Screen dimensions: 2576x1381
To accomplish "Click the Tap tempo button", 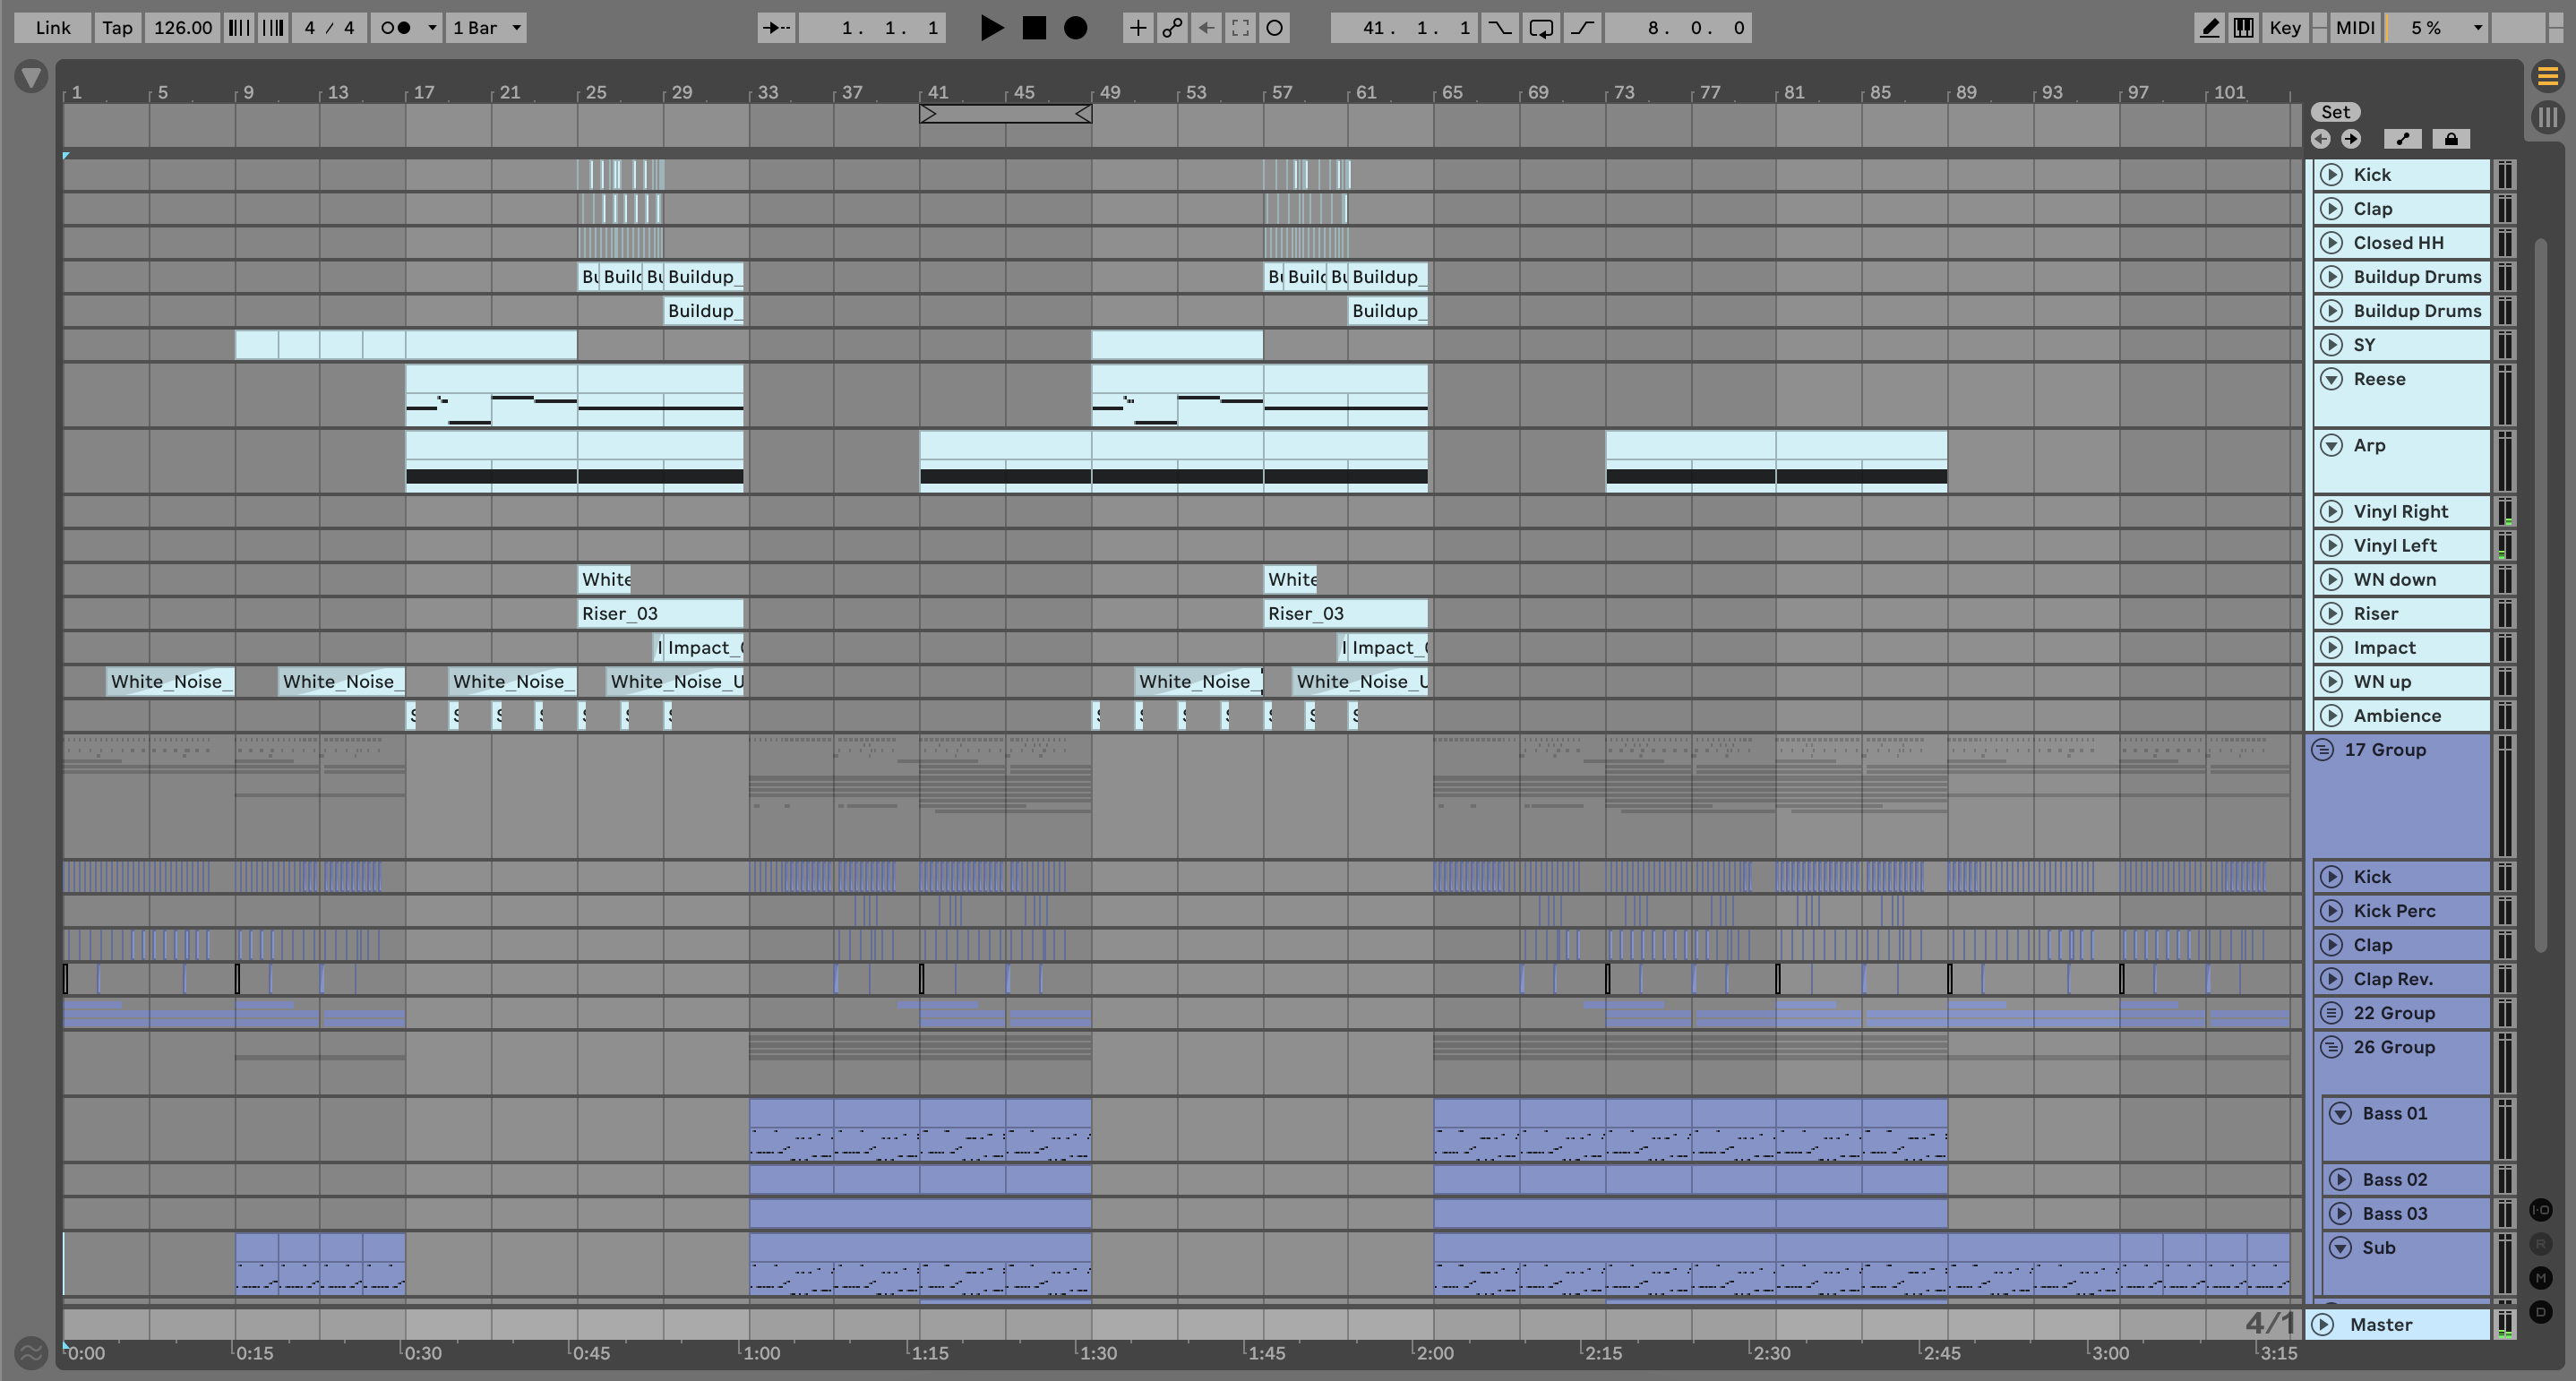I will [117, 28].
